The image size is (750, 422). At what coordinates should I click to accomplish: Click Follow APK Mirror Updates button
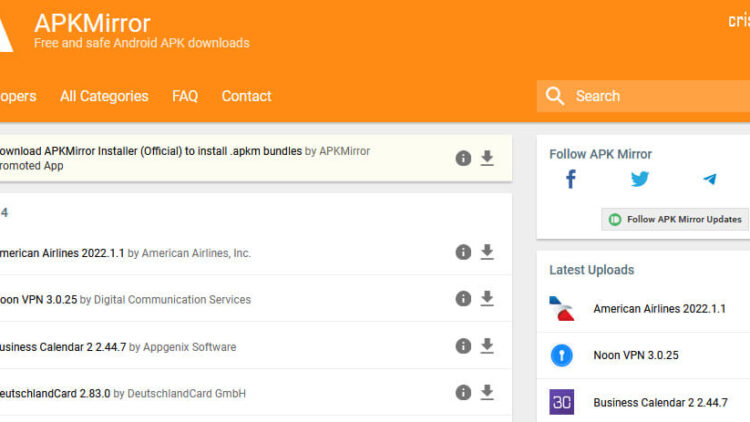pos(675,219)
